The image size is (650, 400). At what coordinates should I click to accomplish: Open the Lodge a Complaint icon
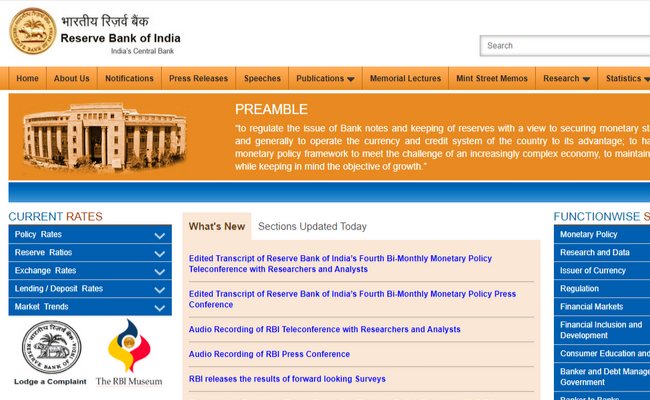point(51,350)
